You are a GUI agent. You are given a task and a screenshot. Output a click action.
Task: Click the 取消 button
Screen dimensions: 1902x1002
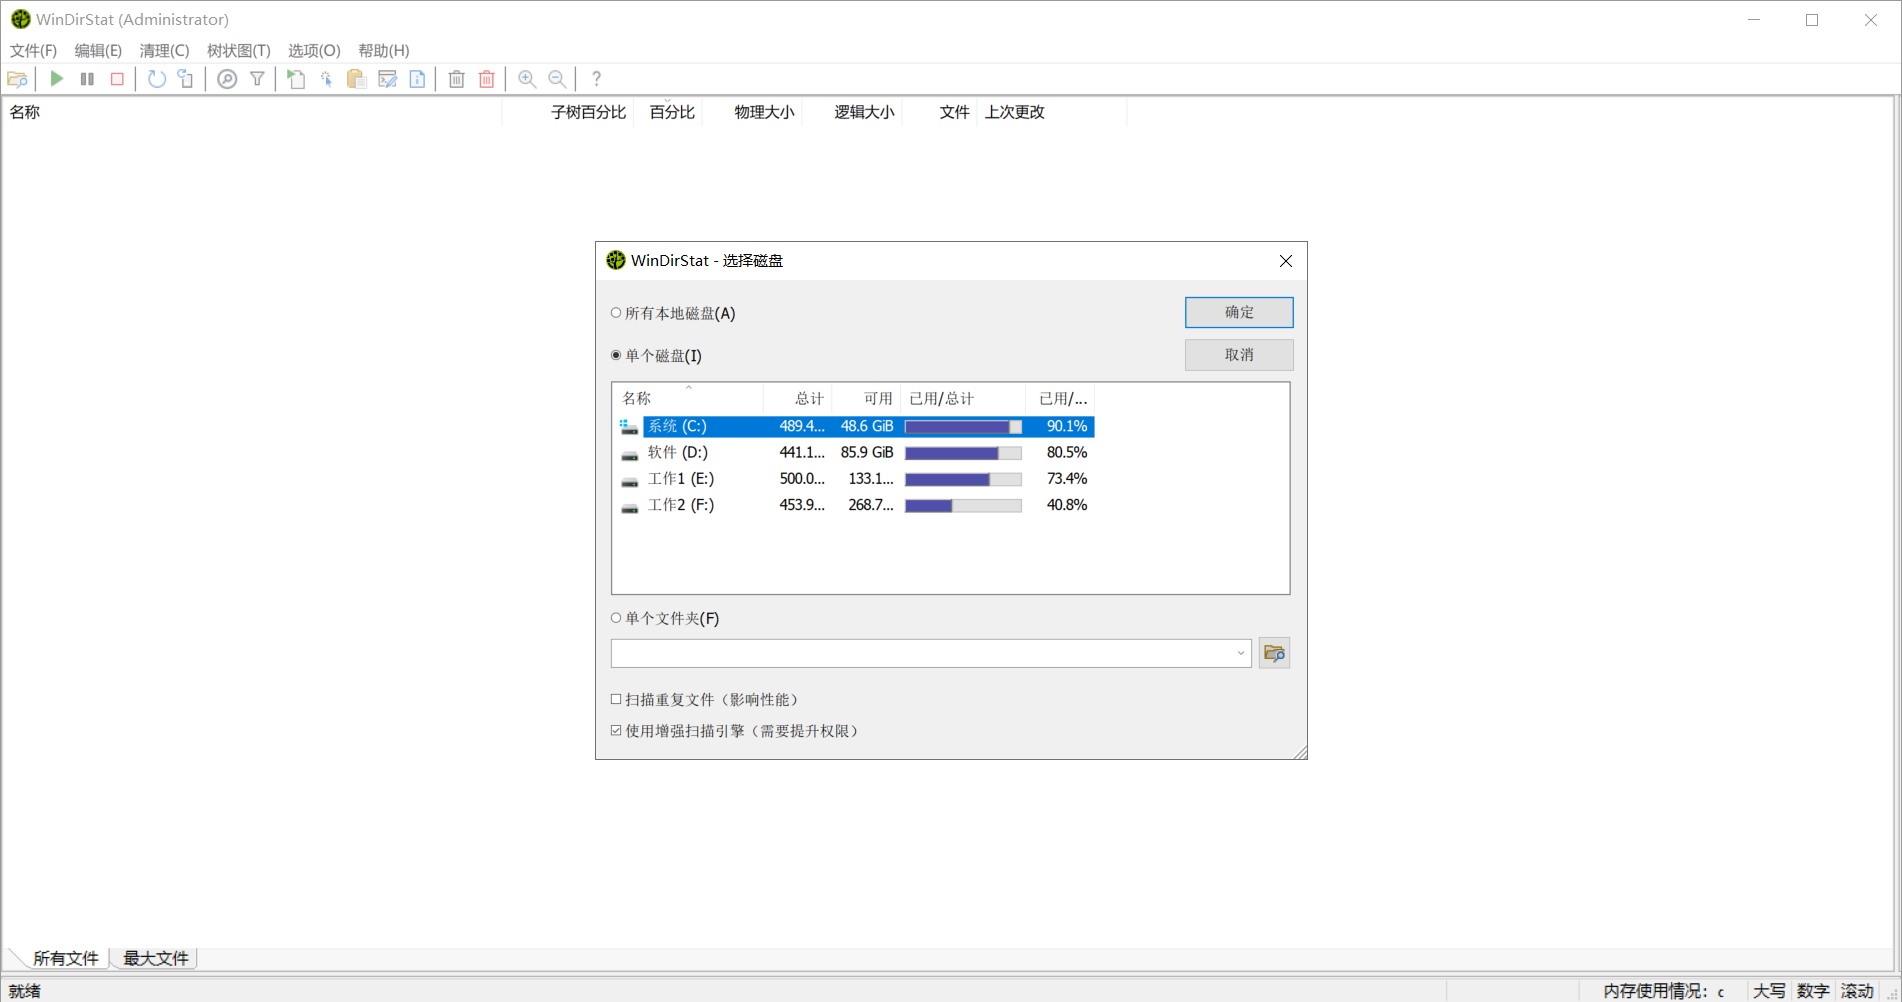[x=1238, y=354]
